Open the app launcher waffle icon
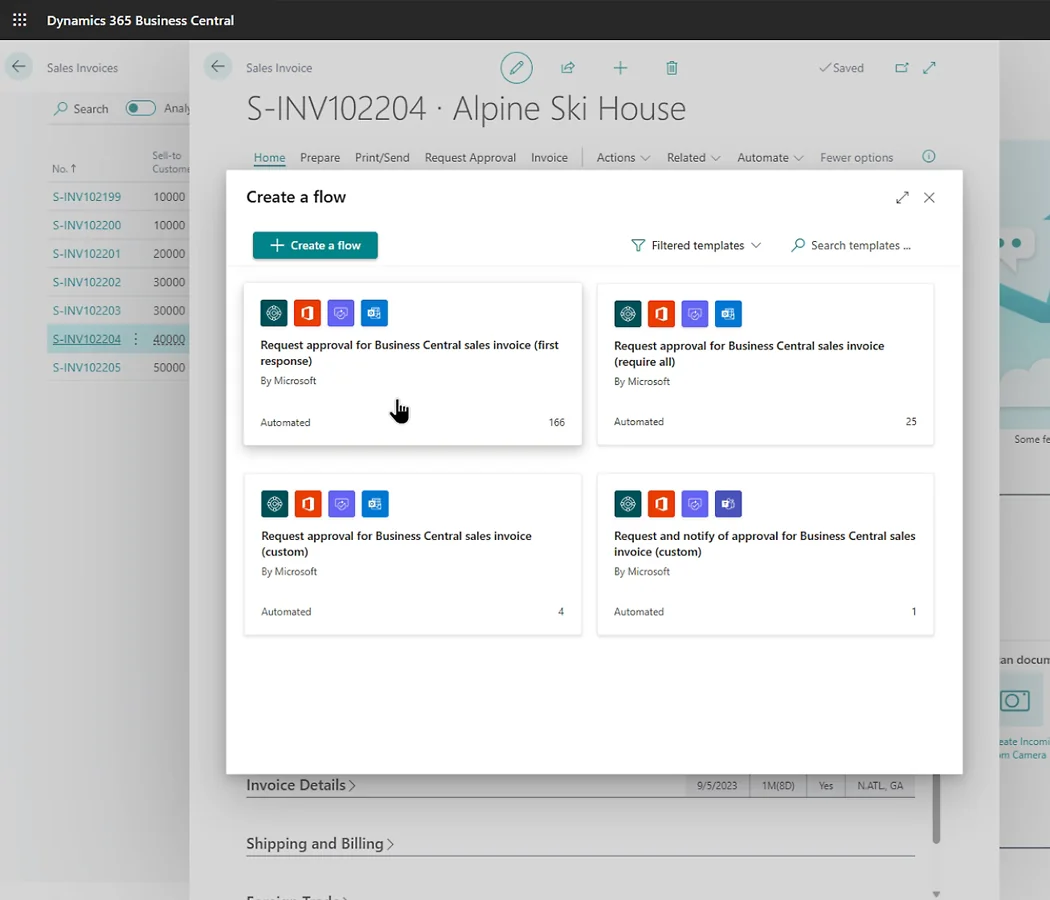 [19, 20]
